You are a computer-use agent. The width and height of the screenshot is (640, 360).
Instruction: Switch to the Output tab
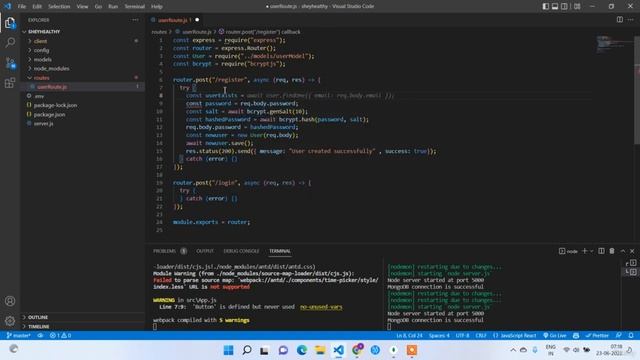(205, 251)
